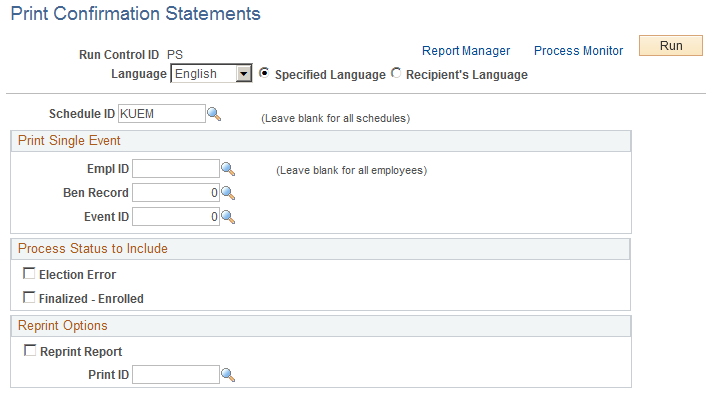Enable Election Error checkbox
716x394 pixels.
(29, 273)
